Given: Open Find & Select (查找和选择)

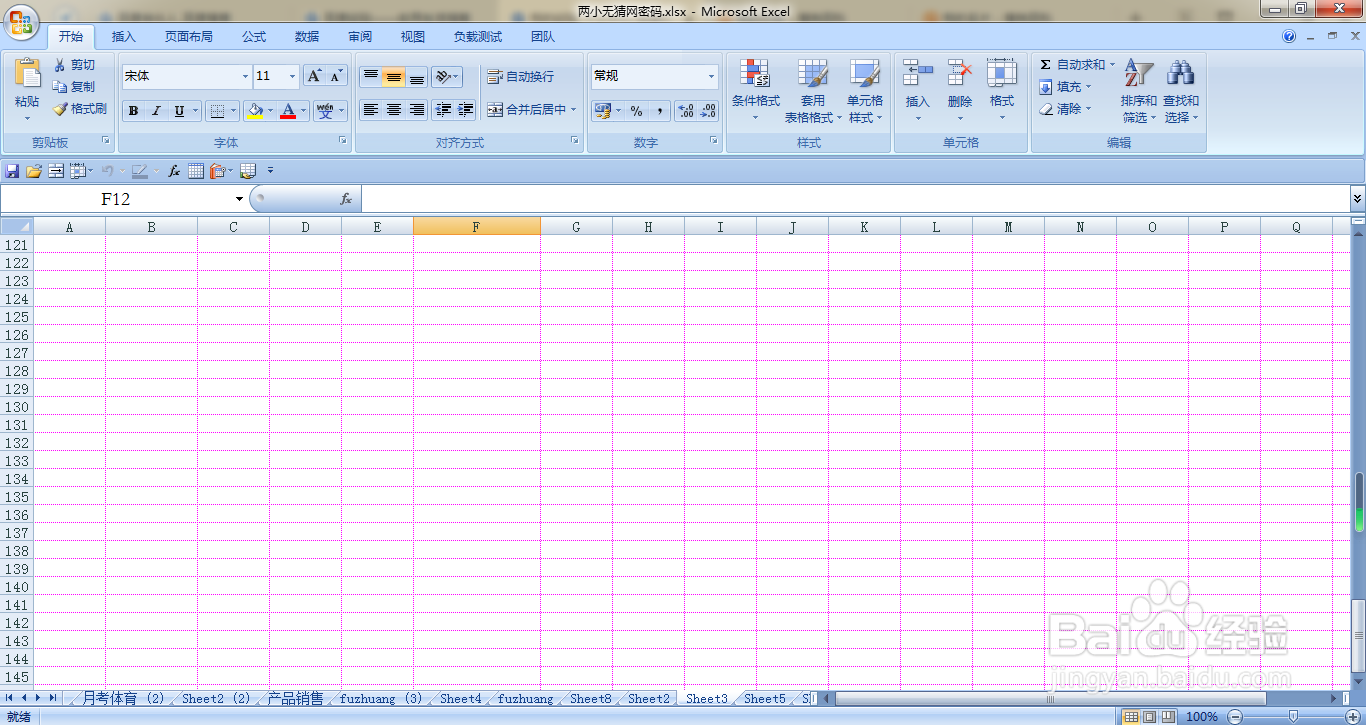Looking at the screenshot, I should tap(1181, 90).
